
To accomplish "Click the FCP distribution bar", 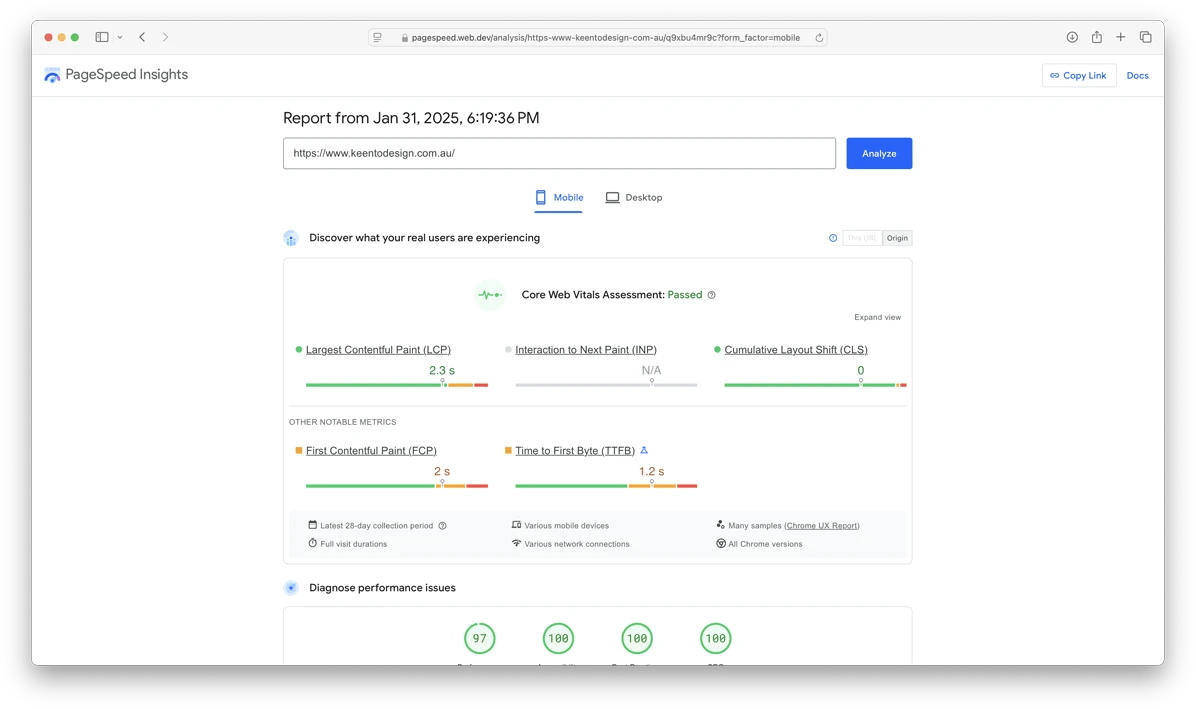I will click(397, 486).
